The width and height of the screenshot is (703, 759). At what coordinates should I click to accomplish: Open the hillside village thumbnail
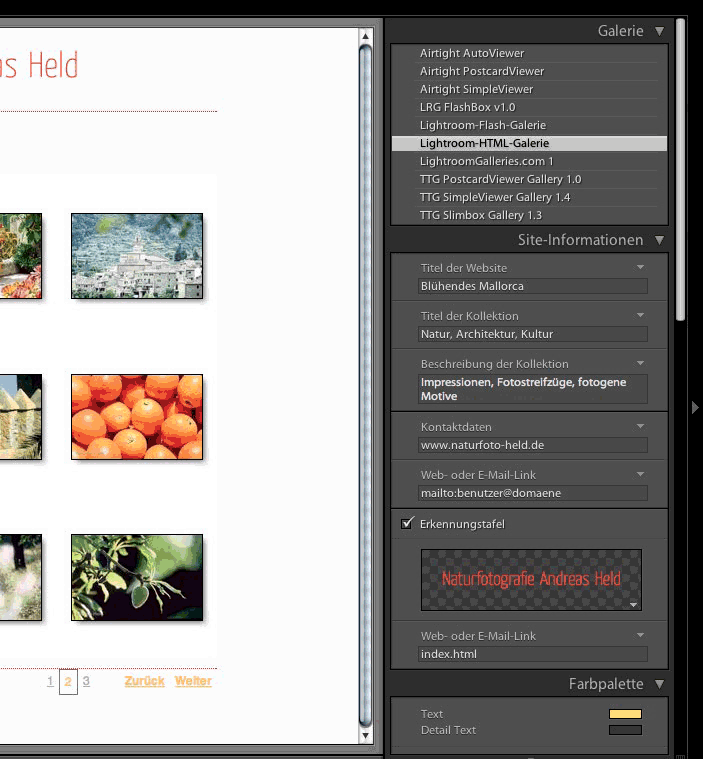(137, 256)
